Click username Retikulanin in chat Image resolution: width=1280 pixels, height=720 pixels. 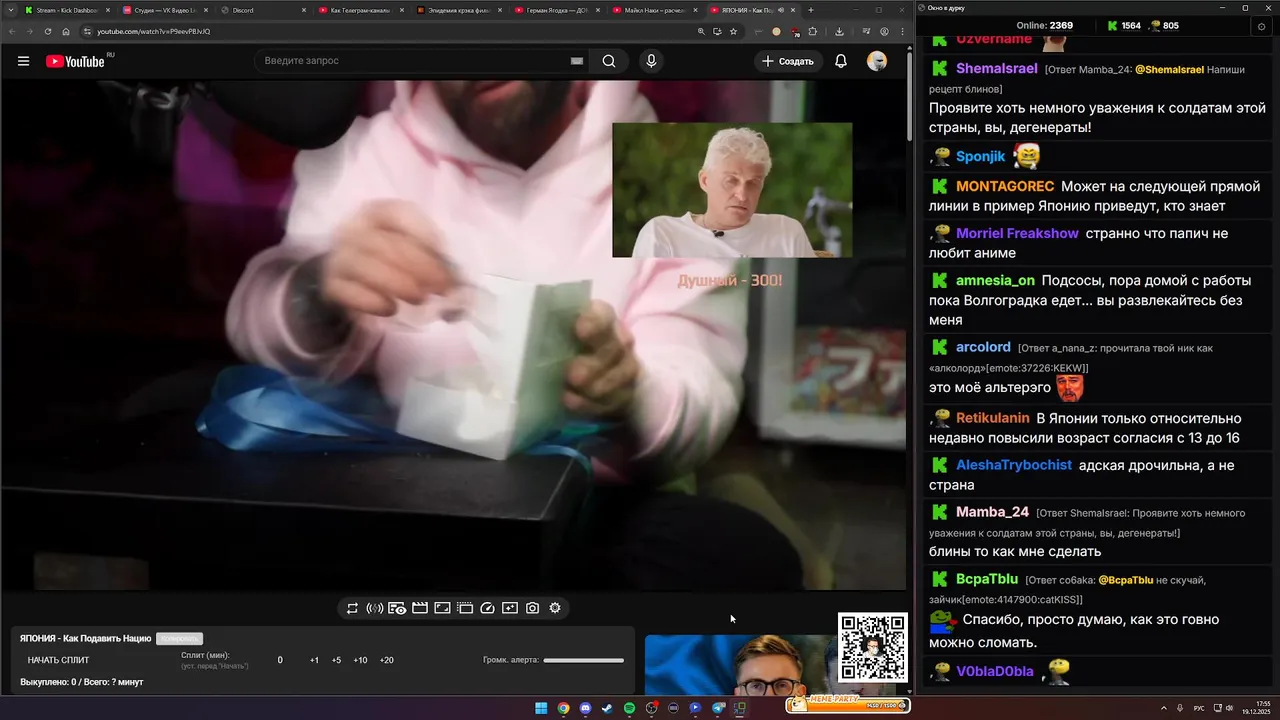pyautogui.click(x=993, y=418)
